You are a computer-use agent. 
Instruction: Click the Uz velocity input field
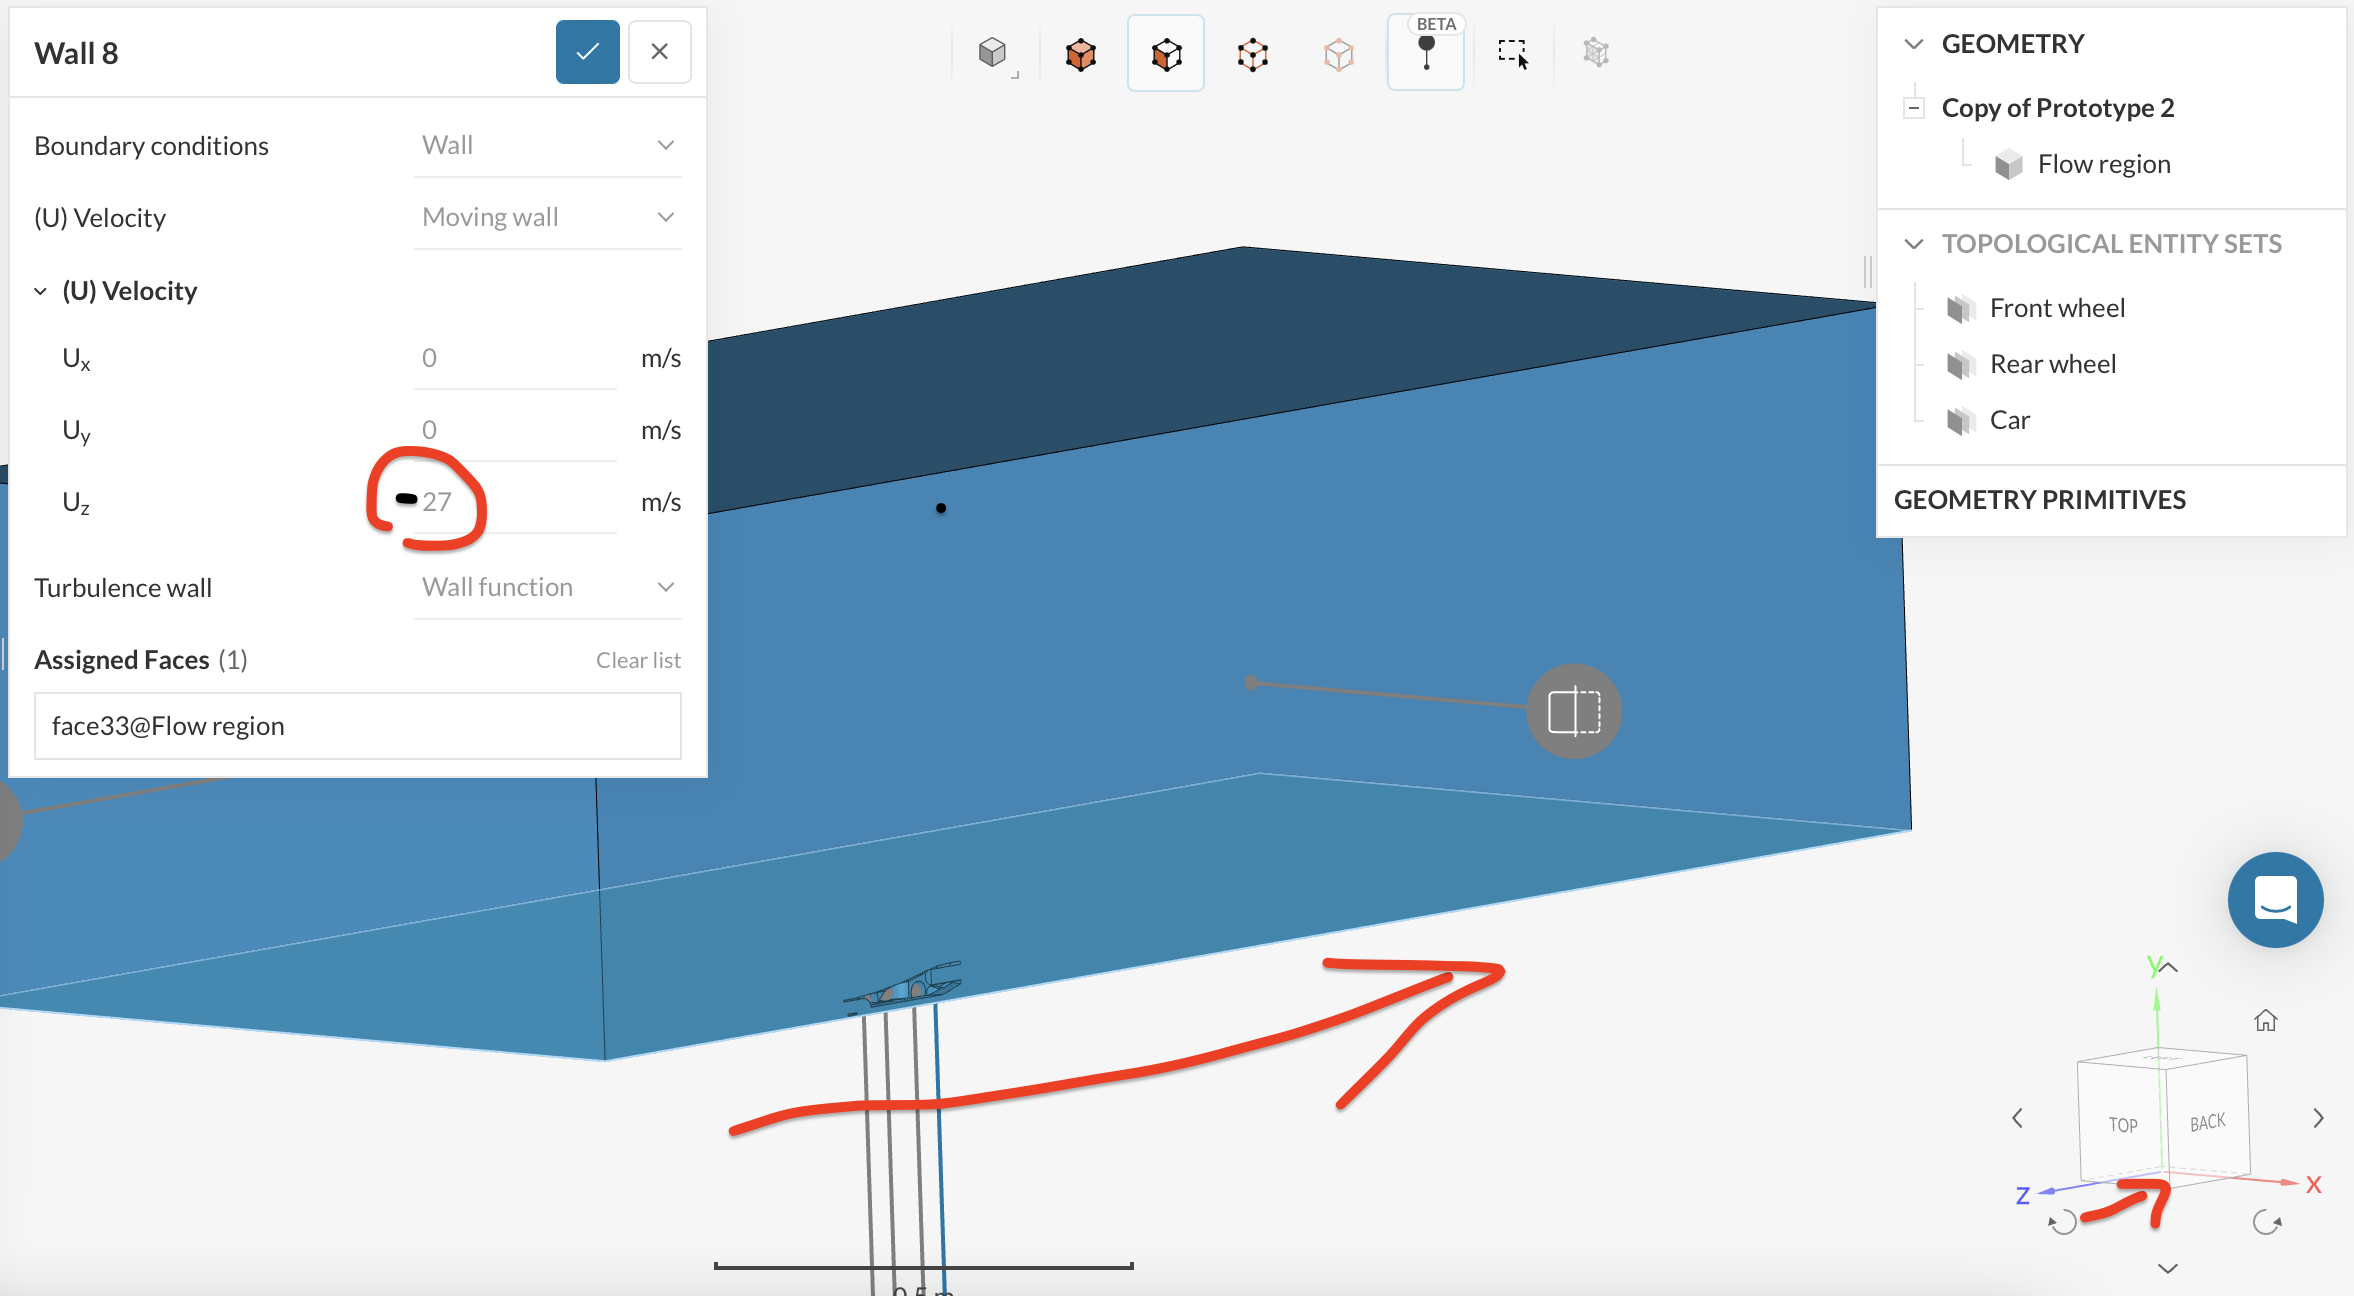pos(515,502)
